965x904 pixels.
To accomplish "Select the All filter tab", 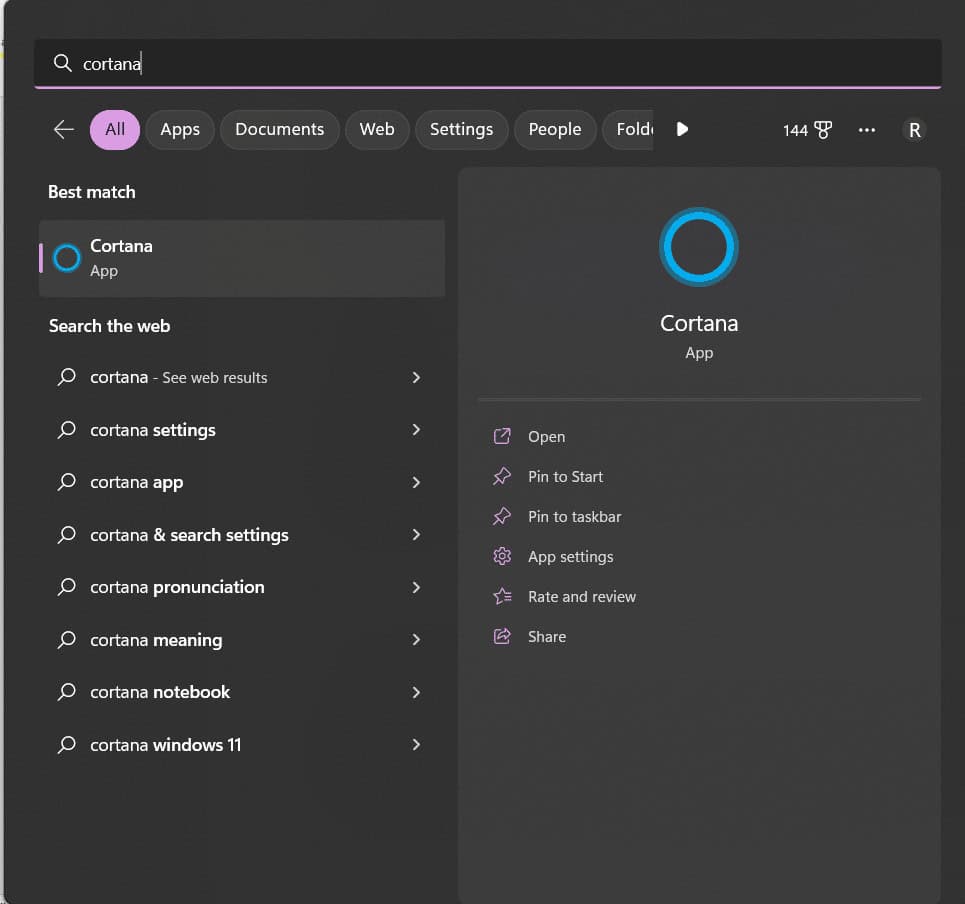I will point(115,130).
